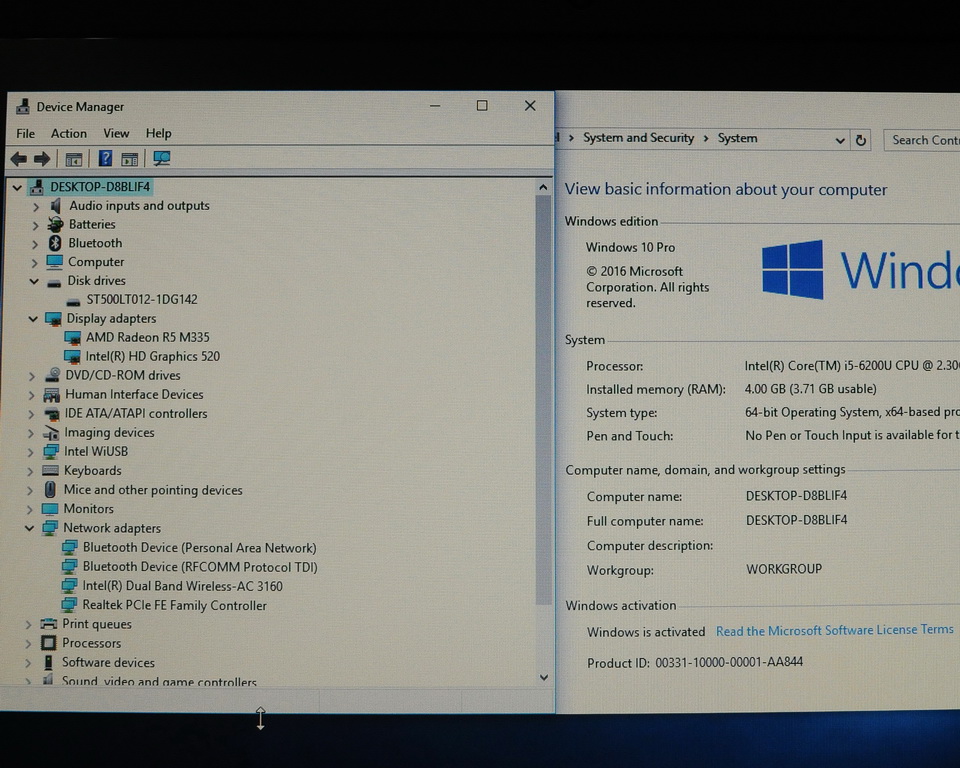Viewport: 960px width, 768px height.
Task: Select Intel(R) HD Graphics 520
Action: (x=152, y=356)
